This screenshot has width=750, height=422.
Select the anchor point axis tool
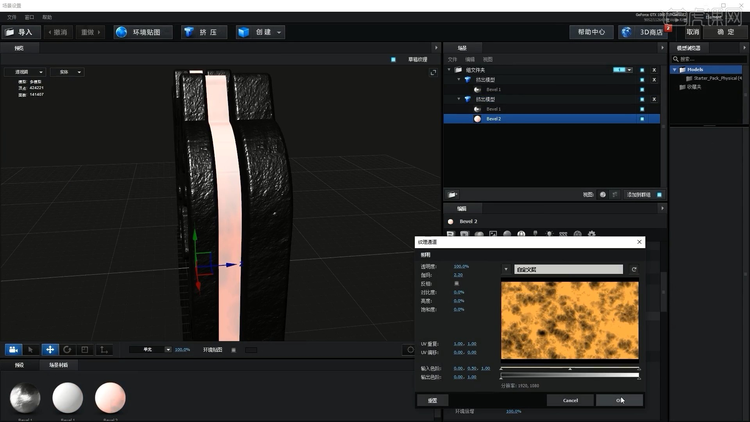click(103, 350)
